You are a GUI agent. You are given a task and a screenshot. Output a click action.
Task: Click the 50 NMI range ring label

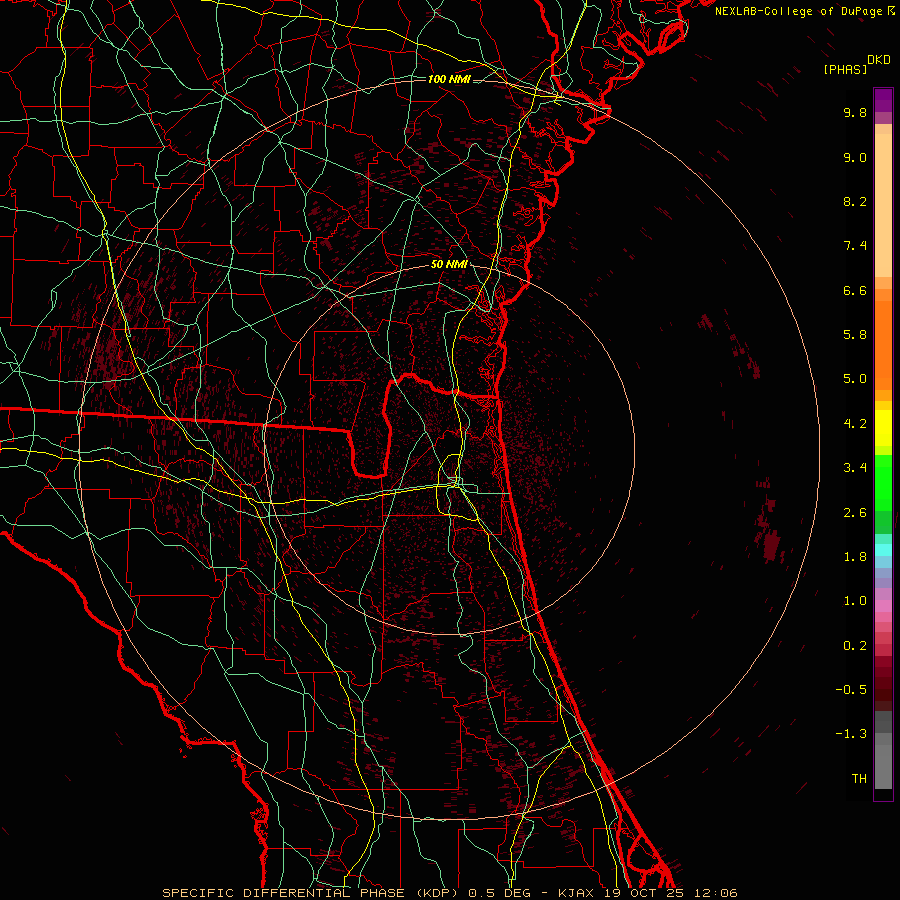pos(449,264)
